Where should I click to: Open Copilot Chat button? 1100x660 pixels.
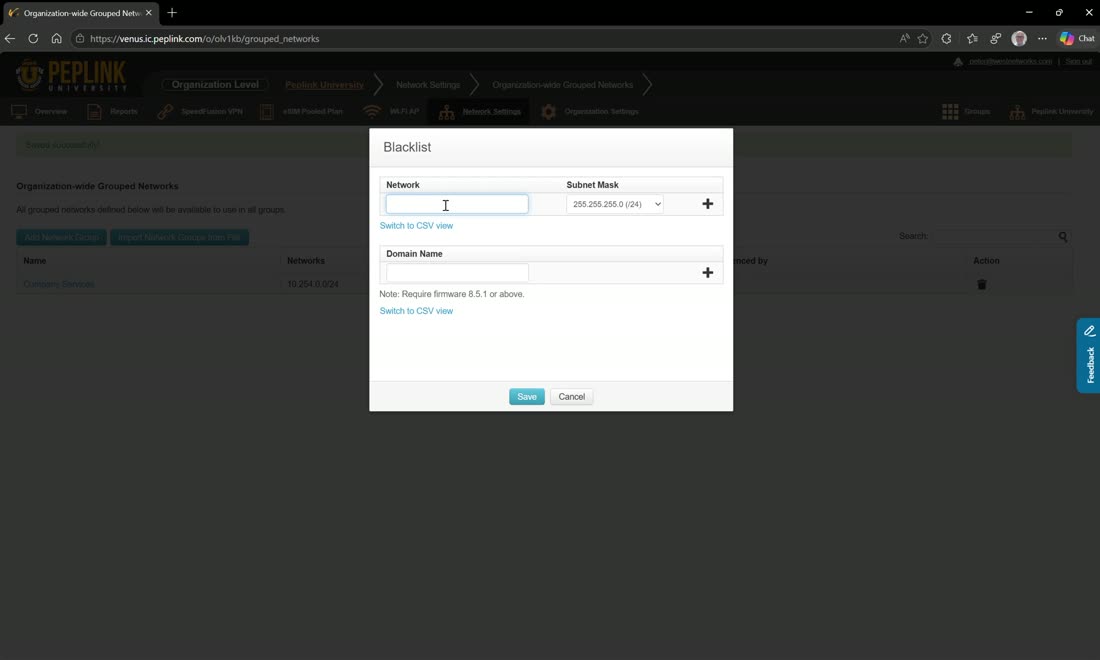click(1078, 39)
